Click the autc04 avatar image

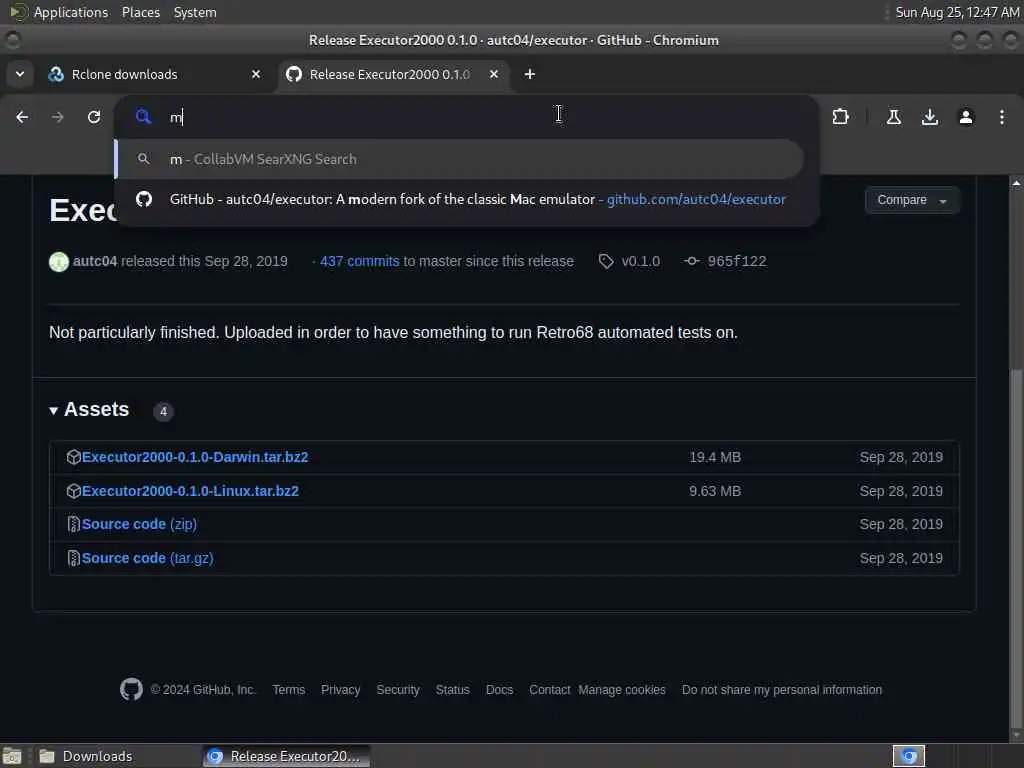click(59, 261)
